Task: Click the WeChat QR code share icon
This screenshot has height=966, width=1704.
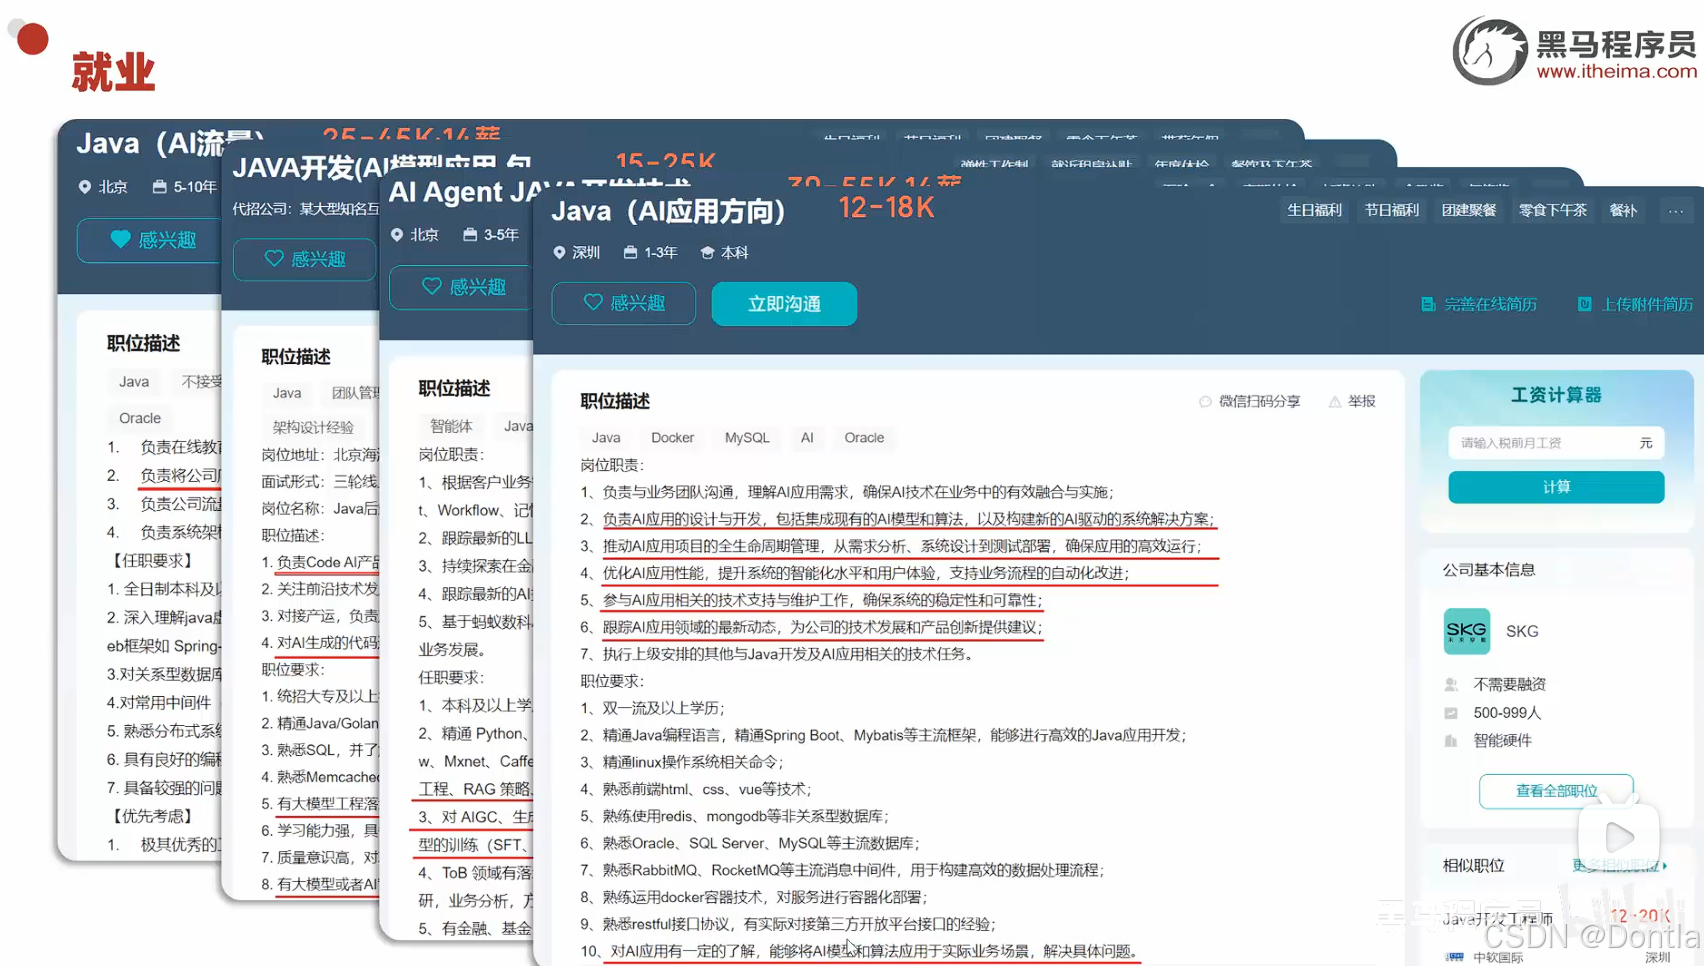Action: [x=1204, y=400]
